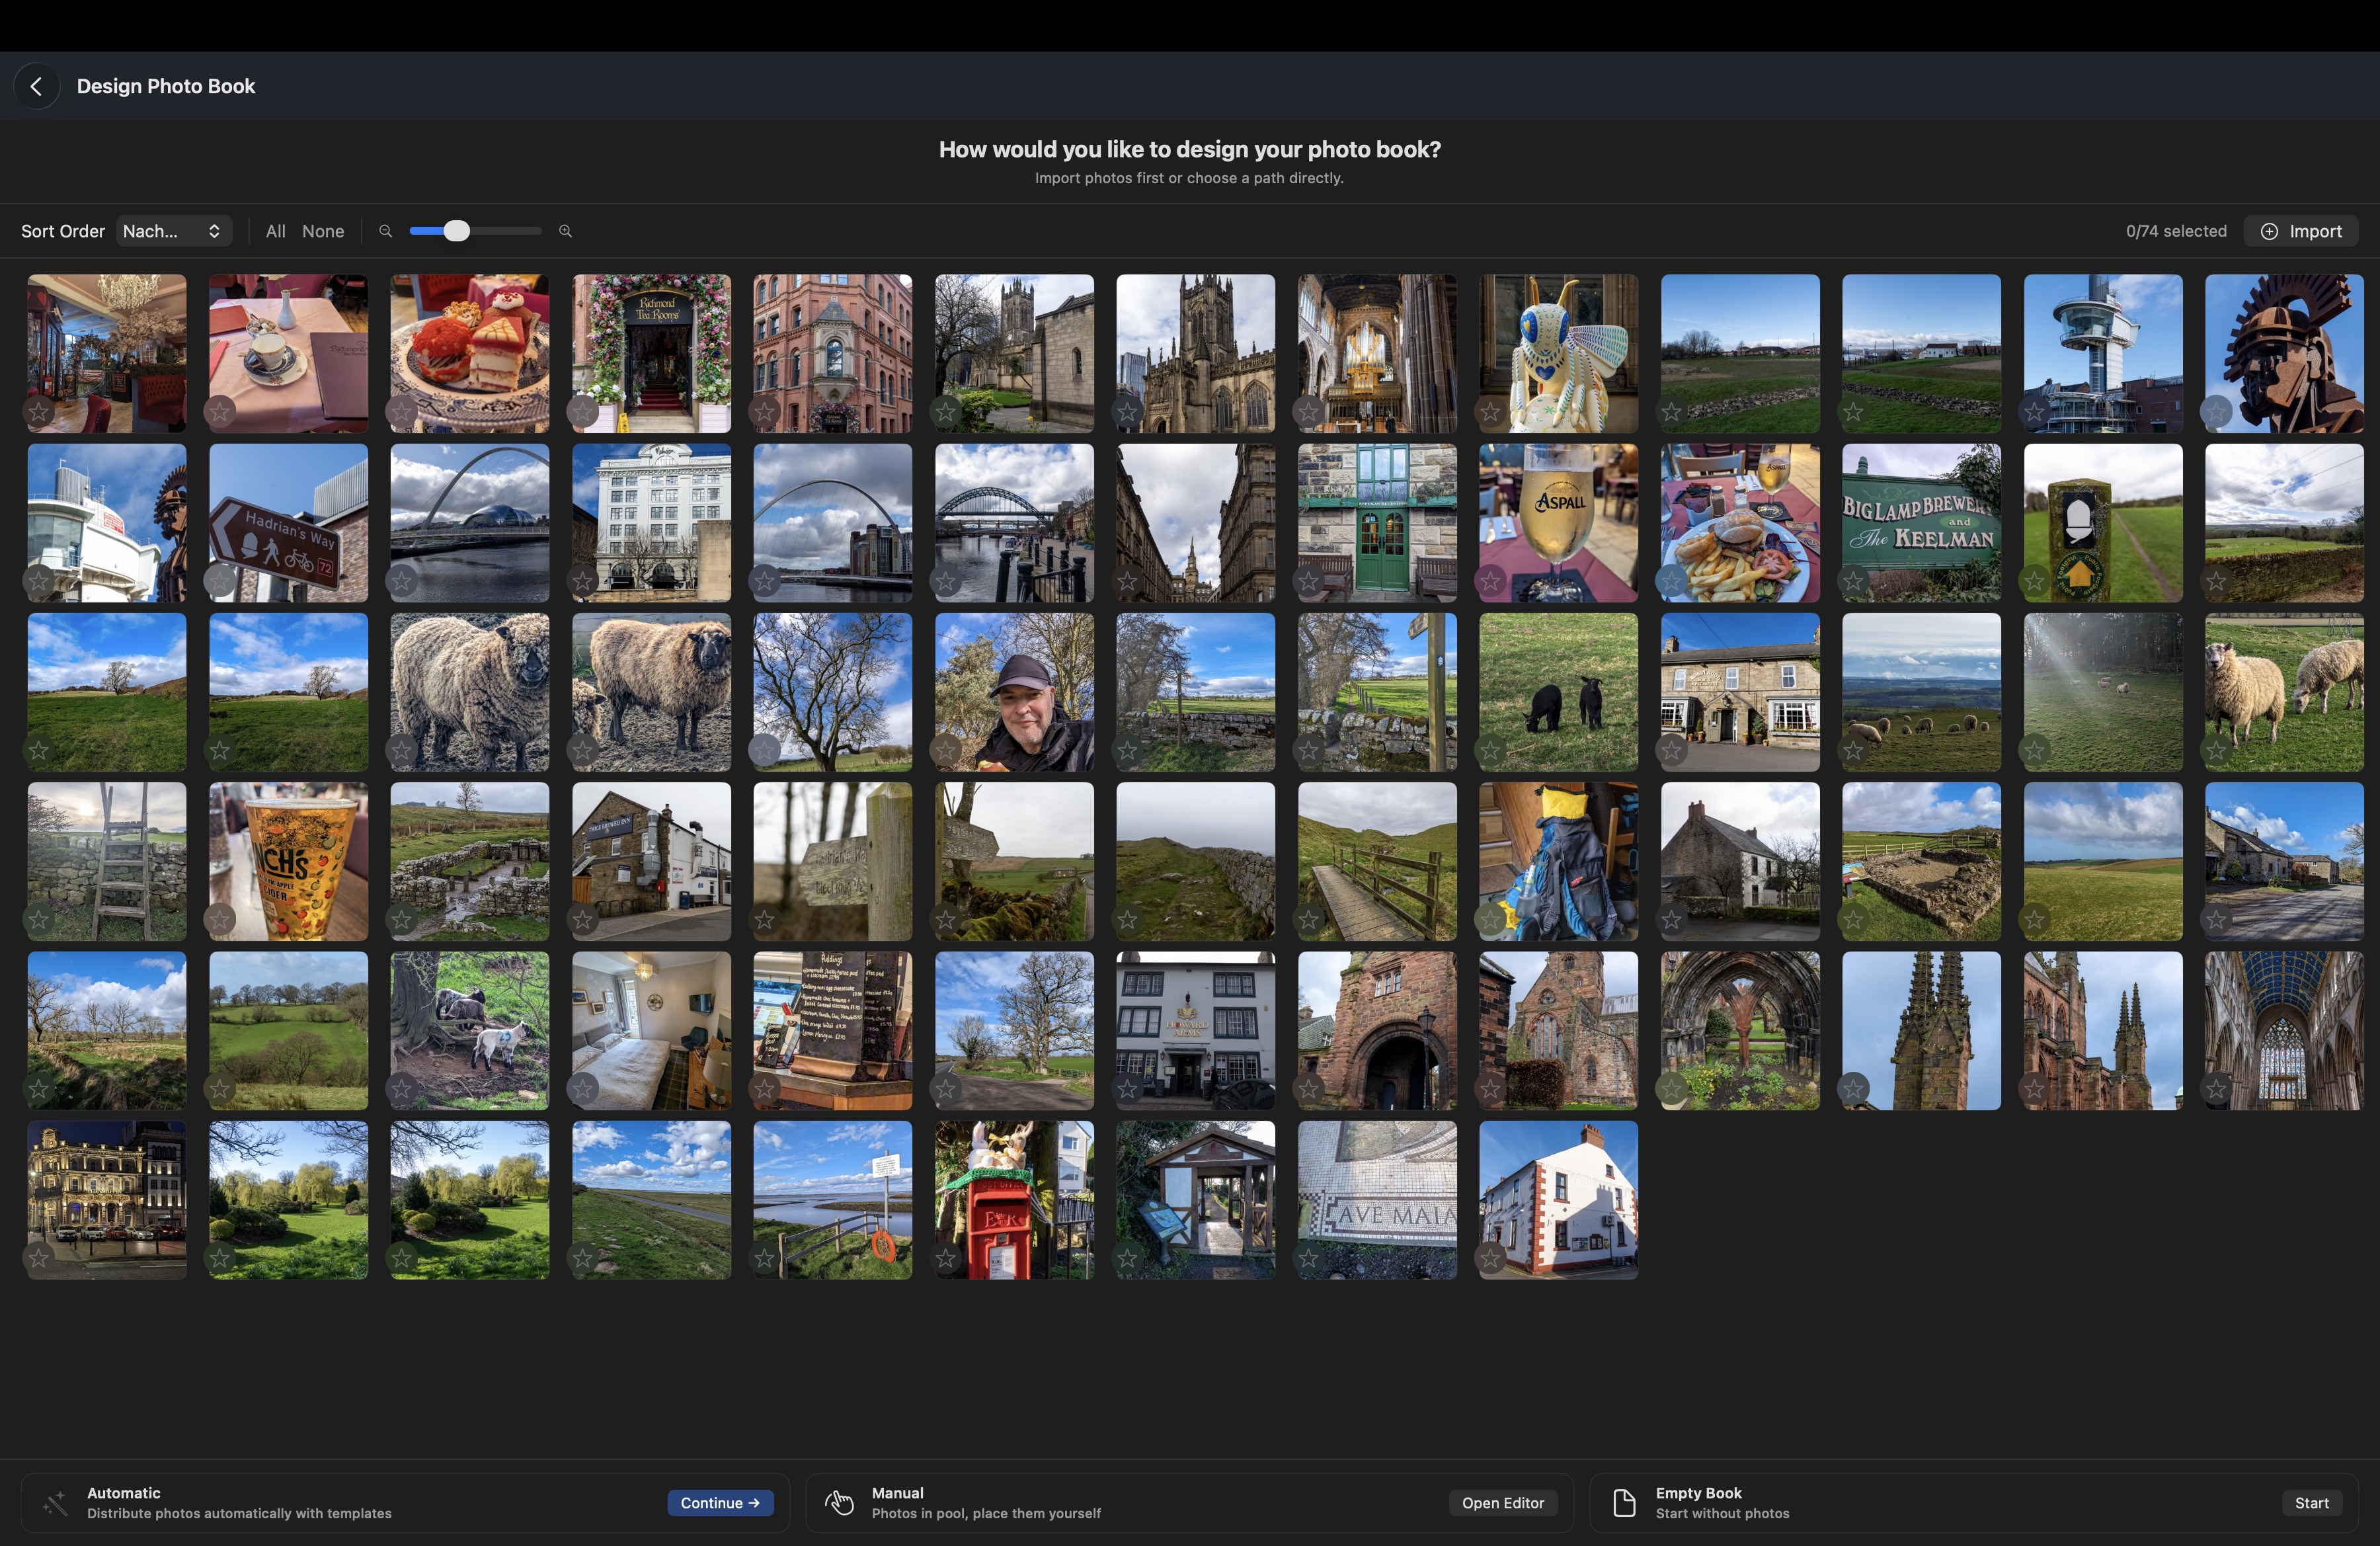Viewport: 2380px width, 1546px height.
Task: Click the zoom-in magnifier icon
Action: point(565,232)
